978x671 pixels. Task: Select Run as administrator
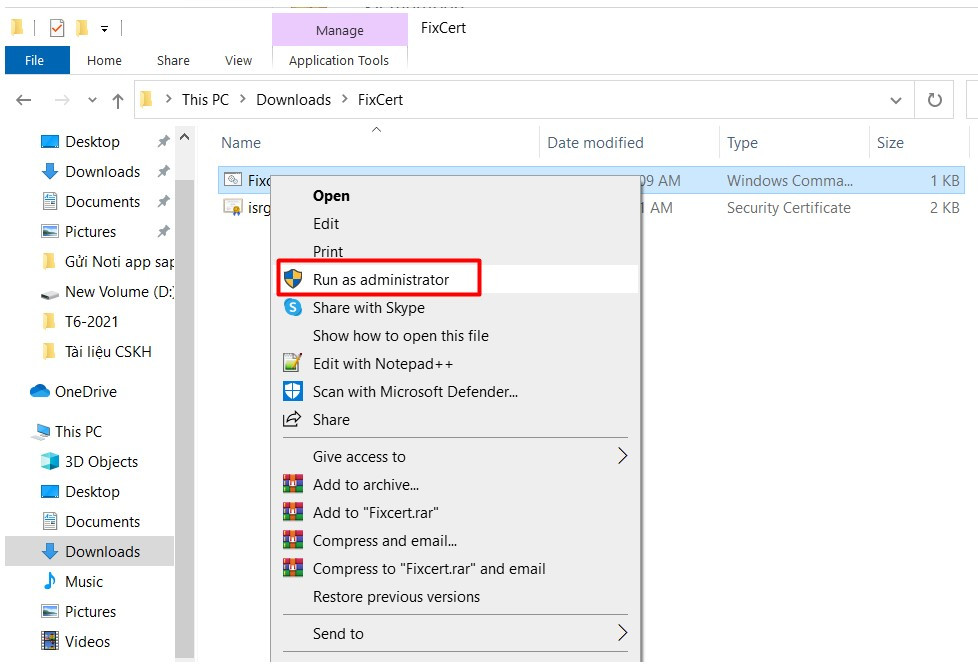(381, 279)
